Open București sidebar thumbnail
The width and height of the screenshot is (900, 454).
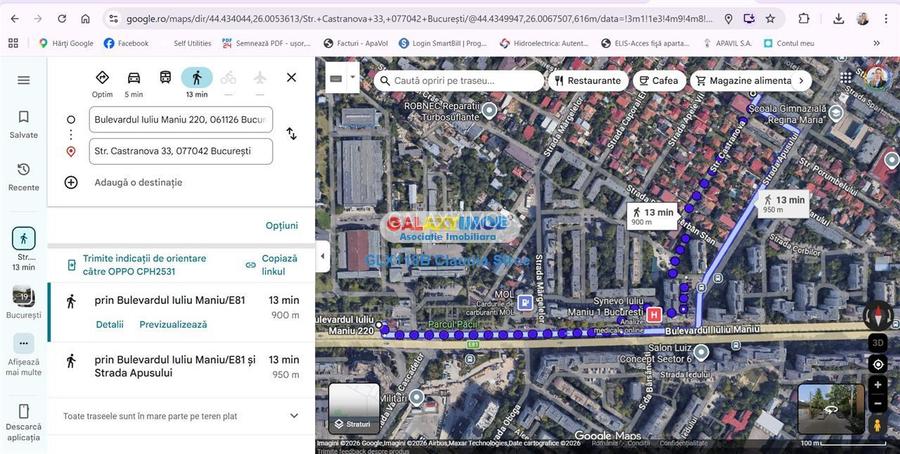pos(24,302)
